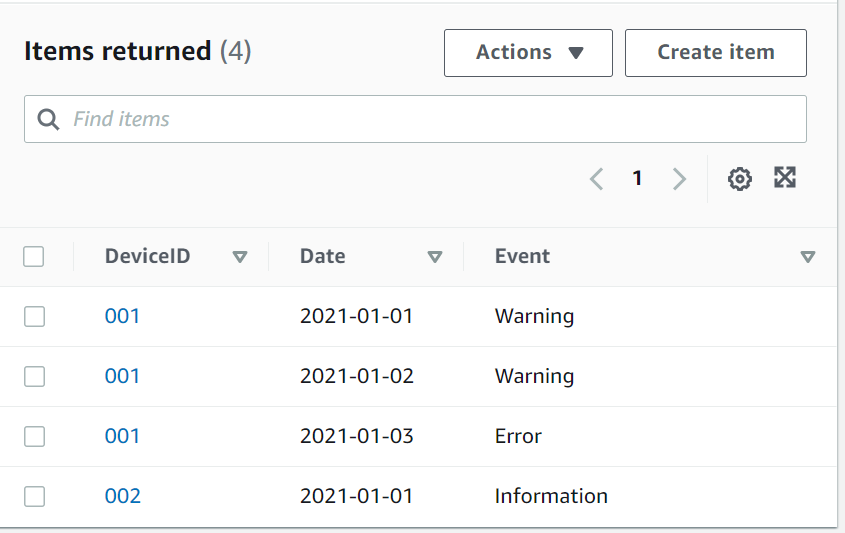Sort by Date column arrow

pyautogui.click(x=435, y=257)
